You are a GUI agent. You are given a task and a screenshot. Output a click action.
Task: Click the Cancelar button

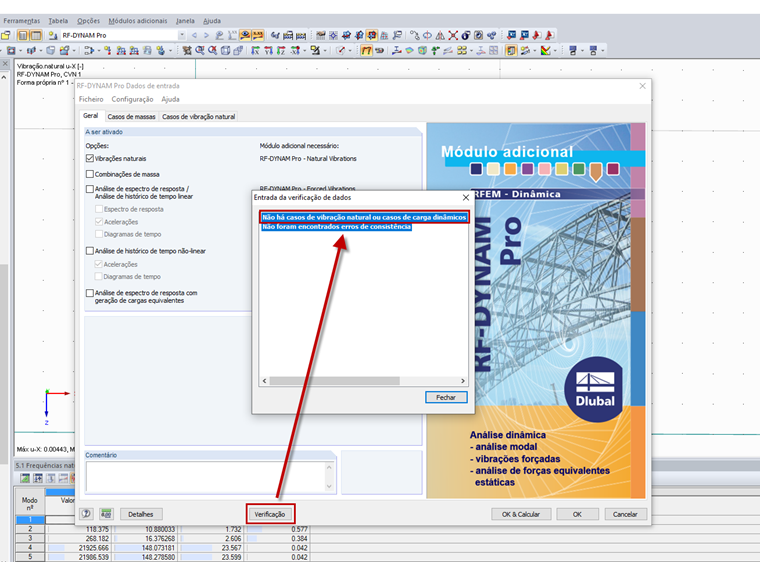pos(625,514)
